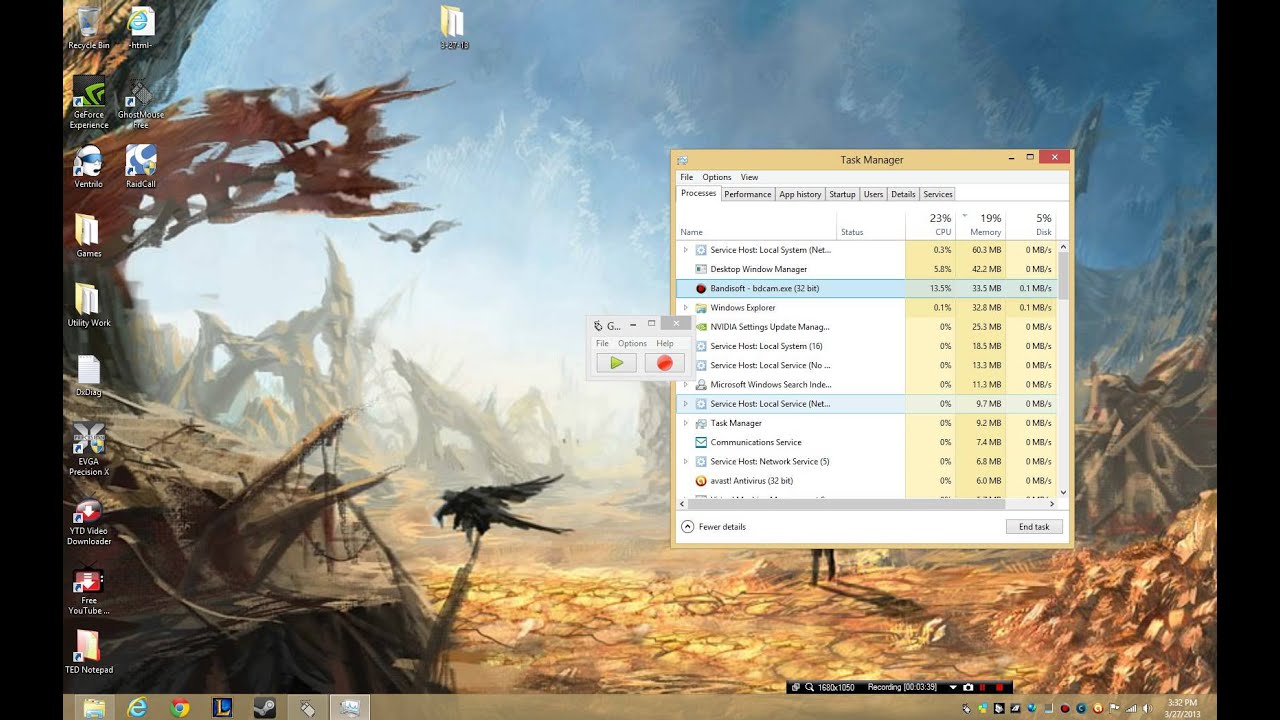Sort processes by Memory column header

click(981, 224)
